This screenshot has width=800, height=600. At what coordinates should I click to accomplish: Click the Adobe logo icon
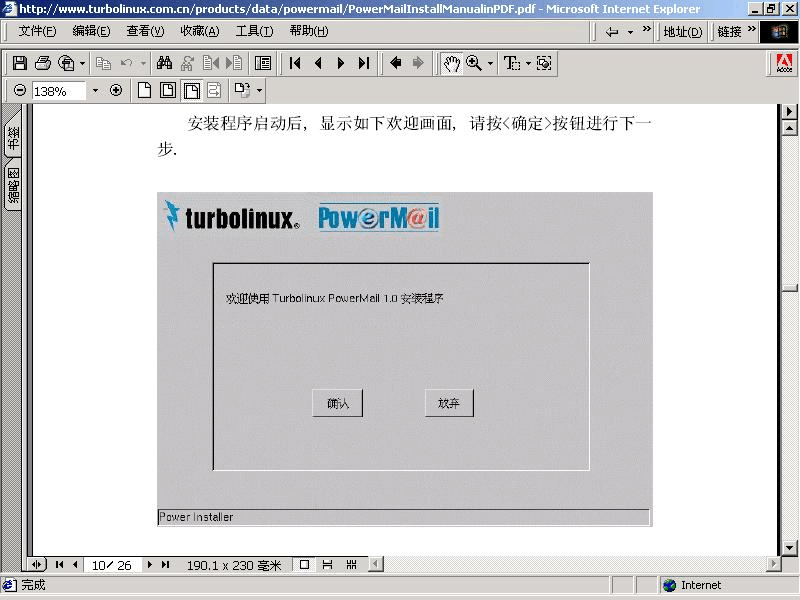(785, 64)
